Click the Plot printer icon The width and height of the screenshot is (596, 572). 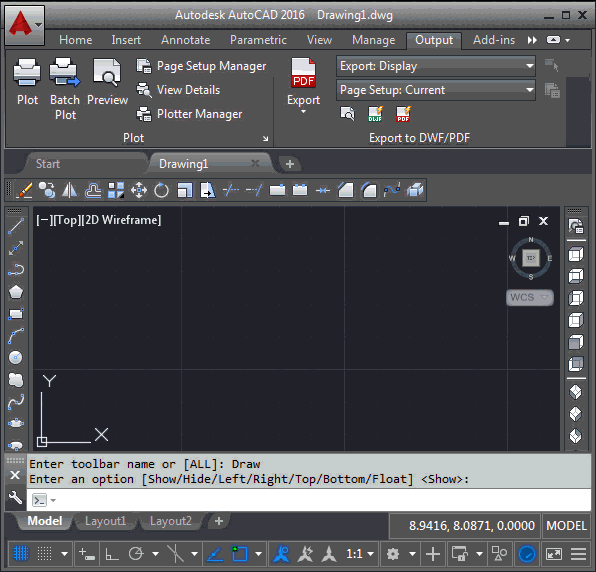click(27, 72)
